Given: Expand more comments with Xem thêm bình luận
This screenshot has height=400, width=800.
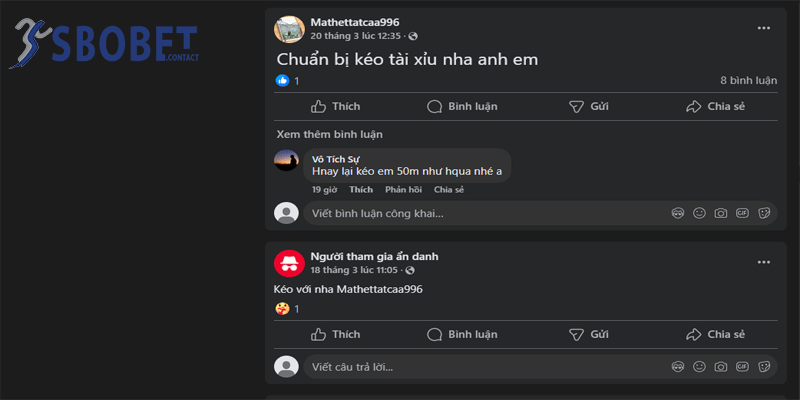Looking at the screenshot, I should [x=329, y=134].
